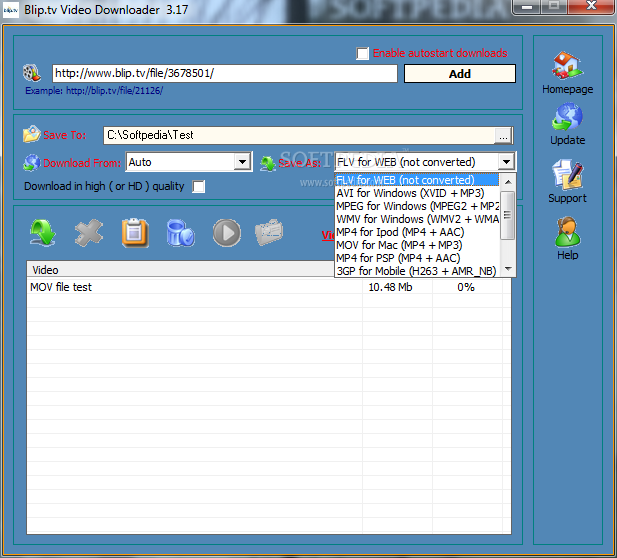This screenshot has height=558, width=617.
Task: Click the Update globe icon
Action: (x=567, y=116)
